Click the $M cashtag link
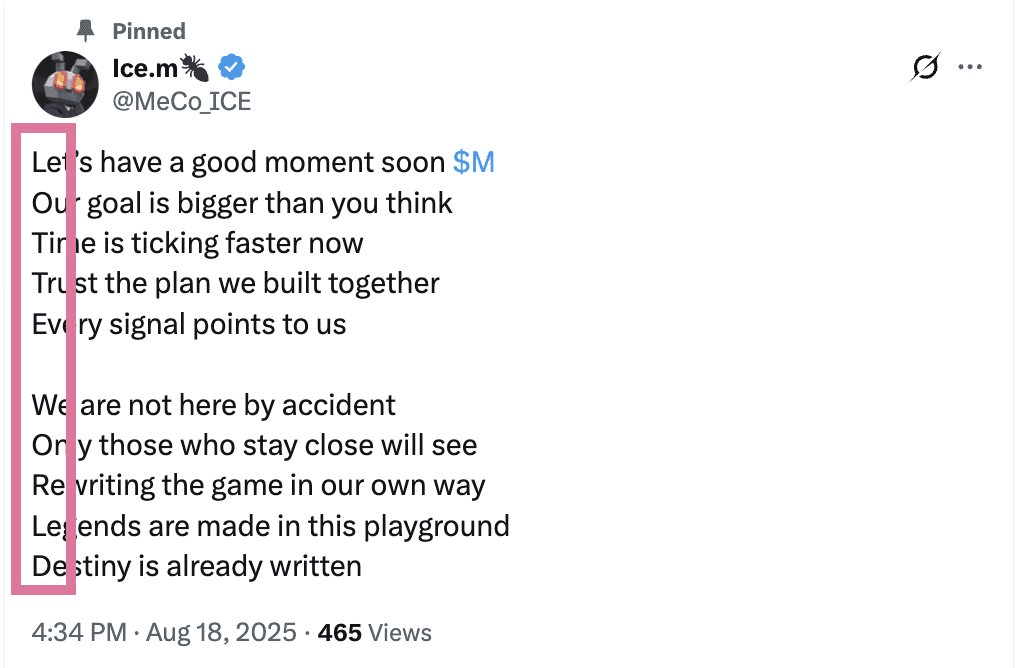The image size is (1016, 668). point(473,162)
